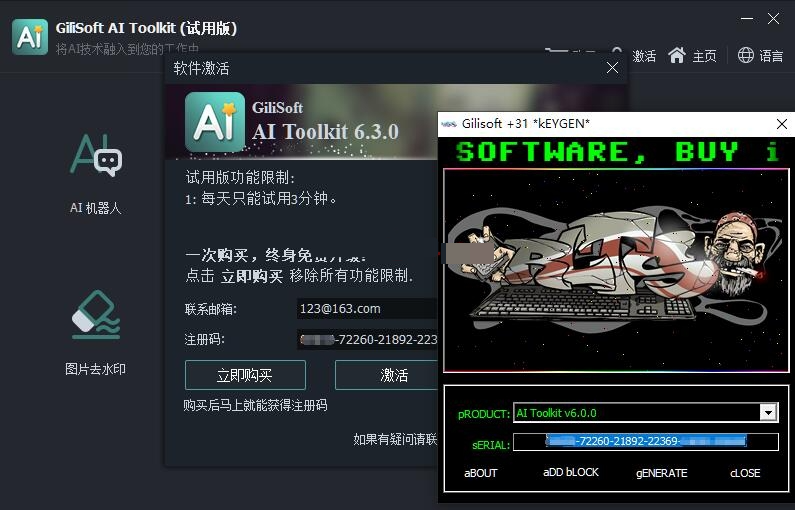The image size is (795, 510).
Task: Click the text 购买后马上就能获得注册码
Action: pos(256,406)
